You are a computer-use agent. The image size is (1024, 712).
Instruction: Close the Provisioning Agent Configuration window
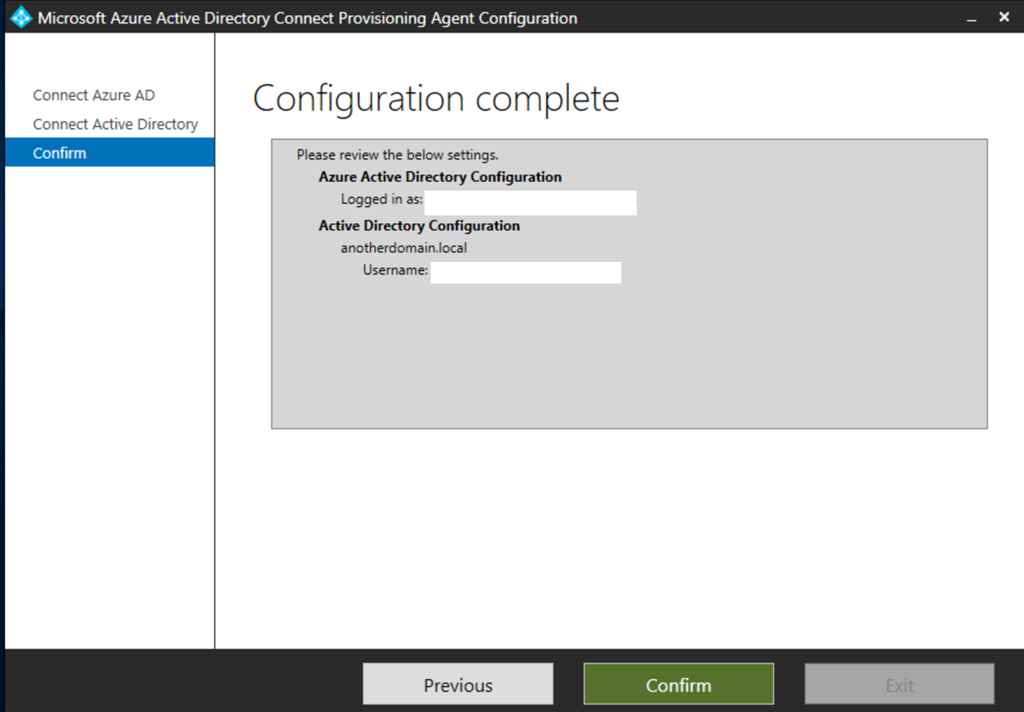point(1003,18)
